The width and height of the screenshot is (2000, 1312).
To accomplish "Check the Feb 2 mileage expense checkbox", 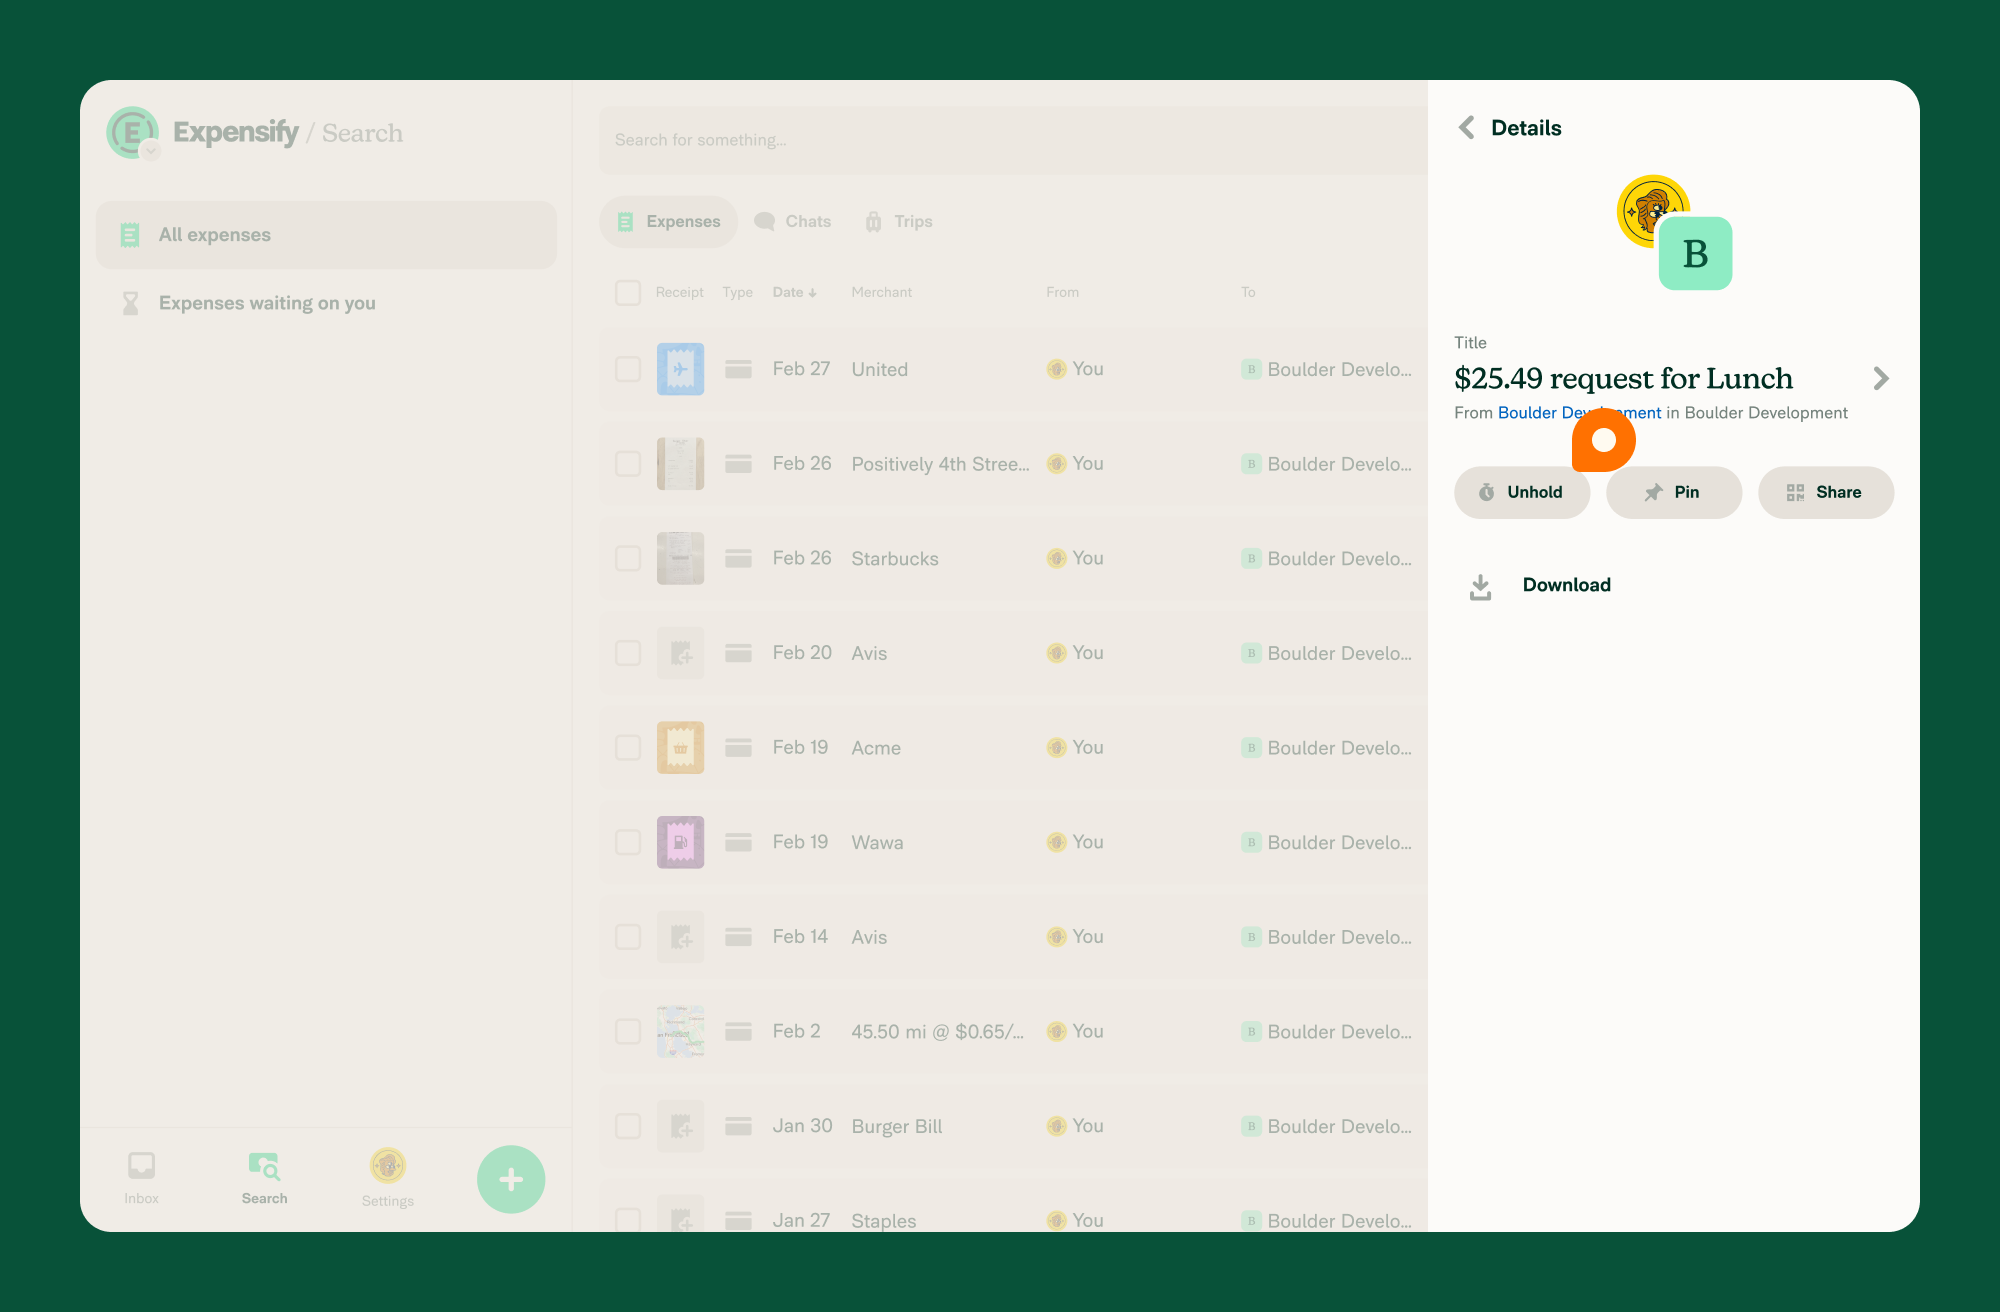I will tap(628, 1031).
